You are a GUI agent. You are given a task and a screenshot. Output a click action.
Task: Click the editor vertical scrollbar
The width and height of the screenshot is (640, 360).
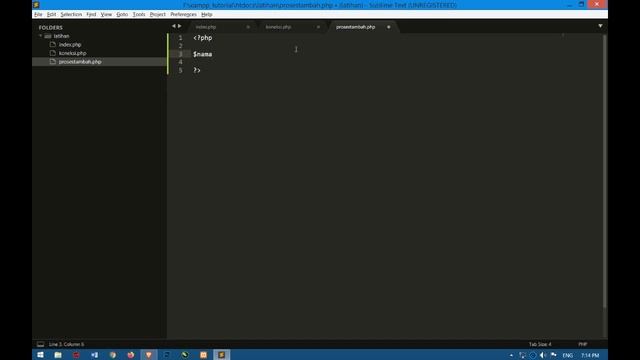[x=604, y=171]
